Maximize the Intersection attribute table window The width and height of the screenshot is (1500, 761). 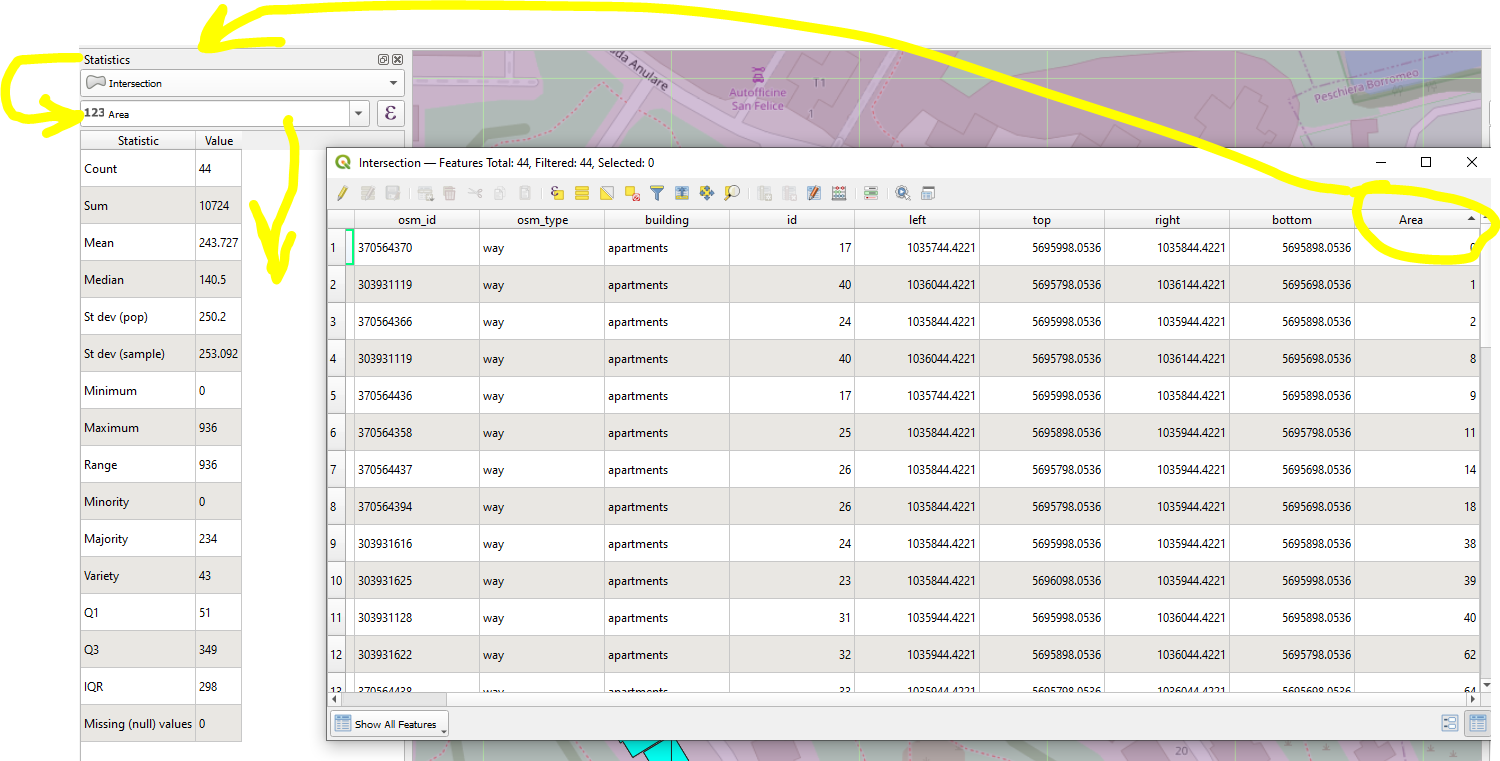tap(1426, 162)
